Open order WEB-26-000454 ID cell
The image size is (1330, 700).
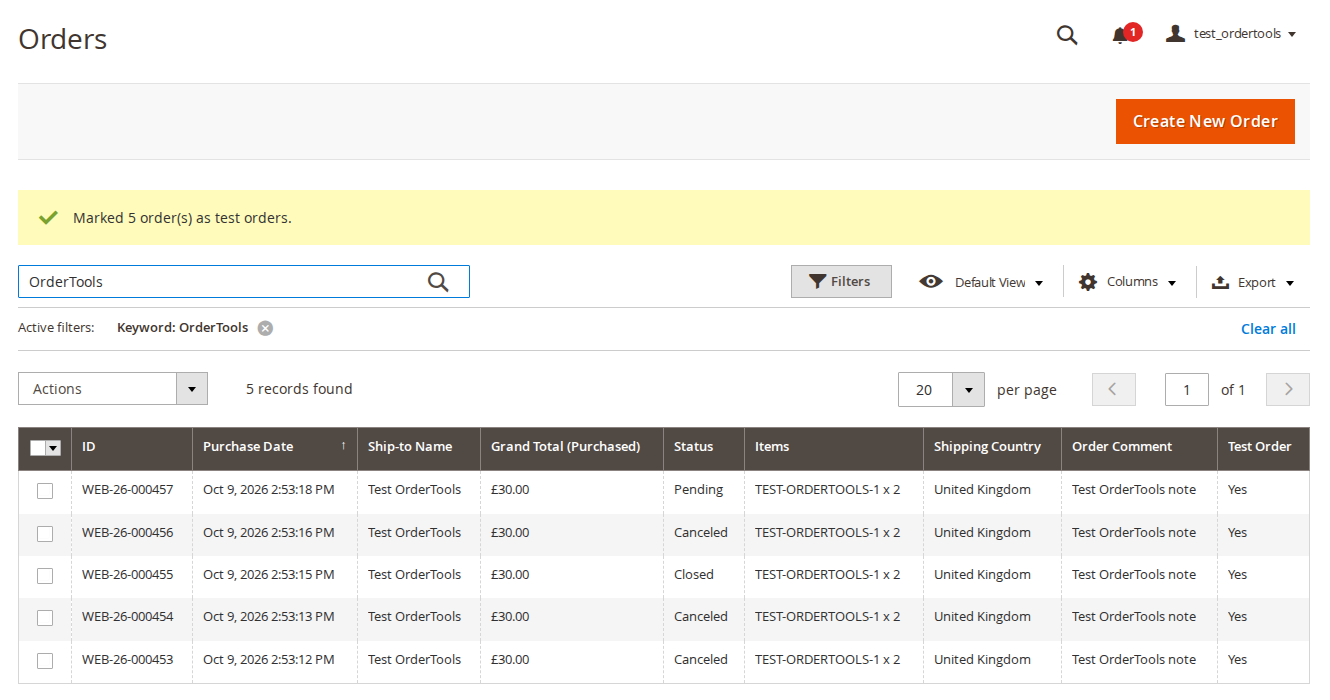(x=132, y=617)
